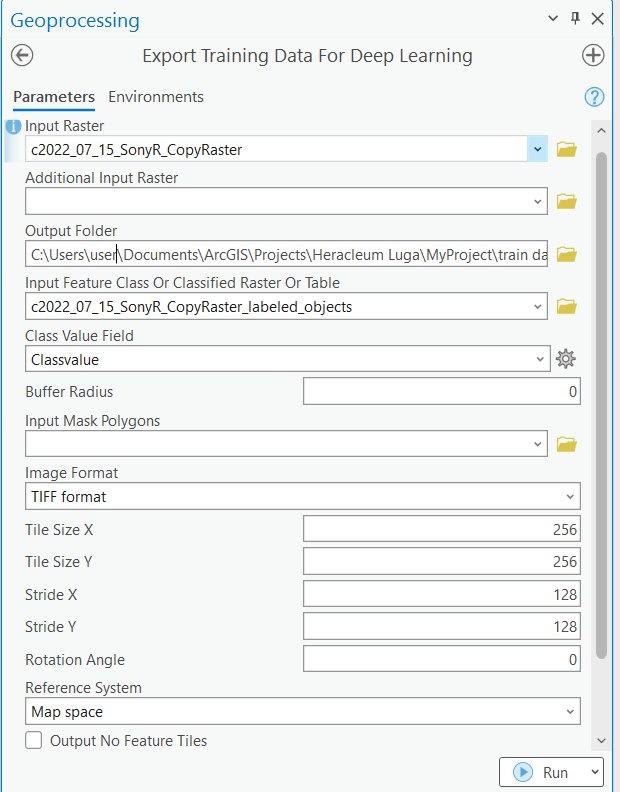Toggle auto-hide pin for Geoprocessing pane
This screenshot has width=620, height=792.
coord(575,19)
